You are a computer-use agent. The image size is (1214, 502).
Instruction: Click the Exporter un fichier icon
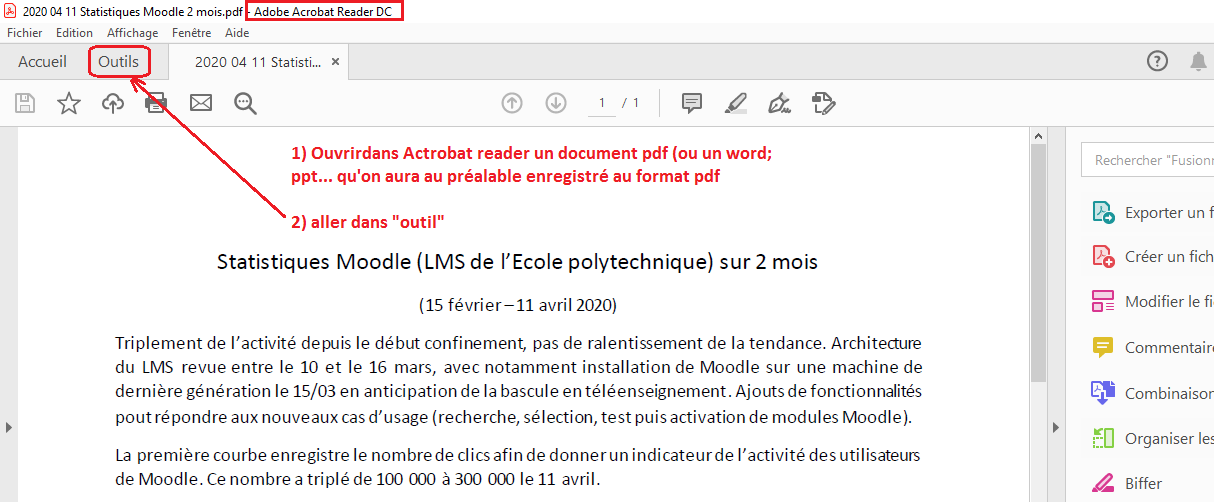coord(1103,212)
